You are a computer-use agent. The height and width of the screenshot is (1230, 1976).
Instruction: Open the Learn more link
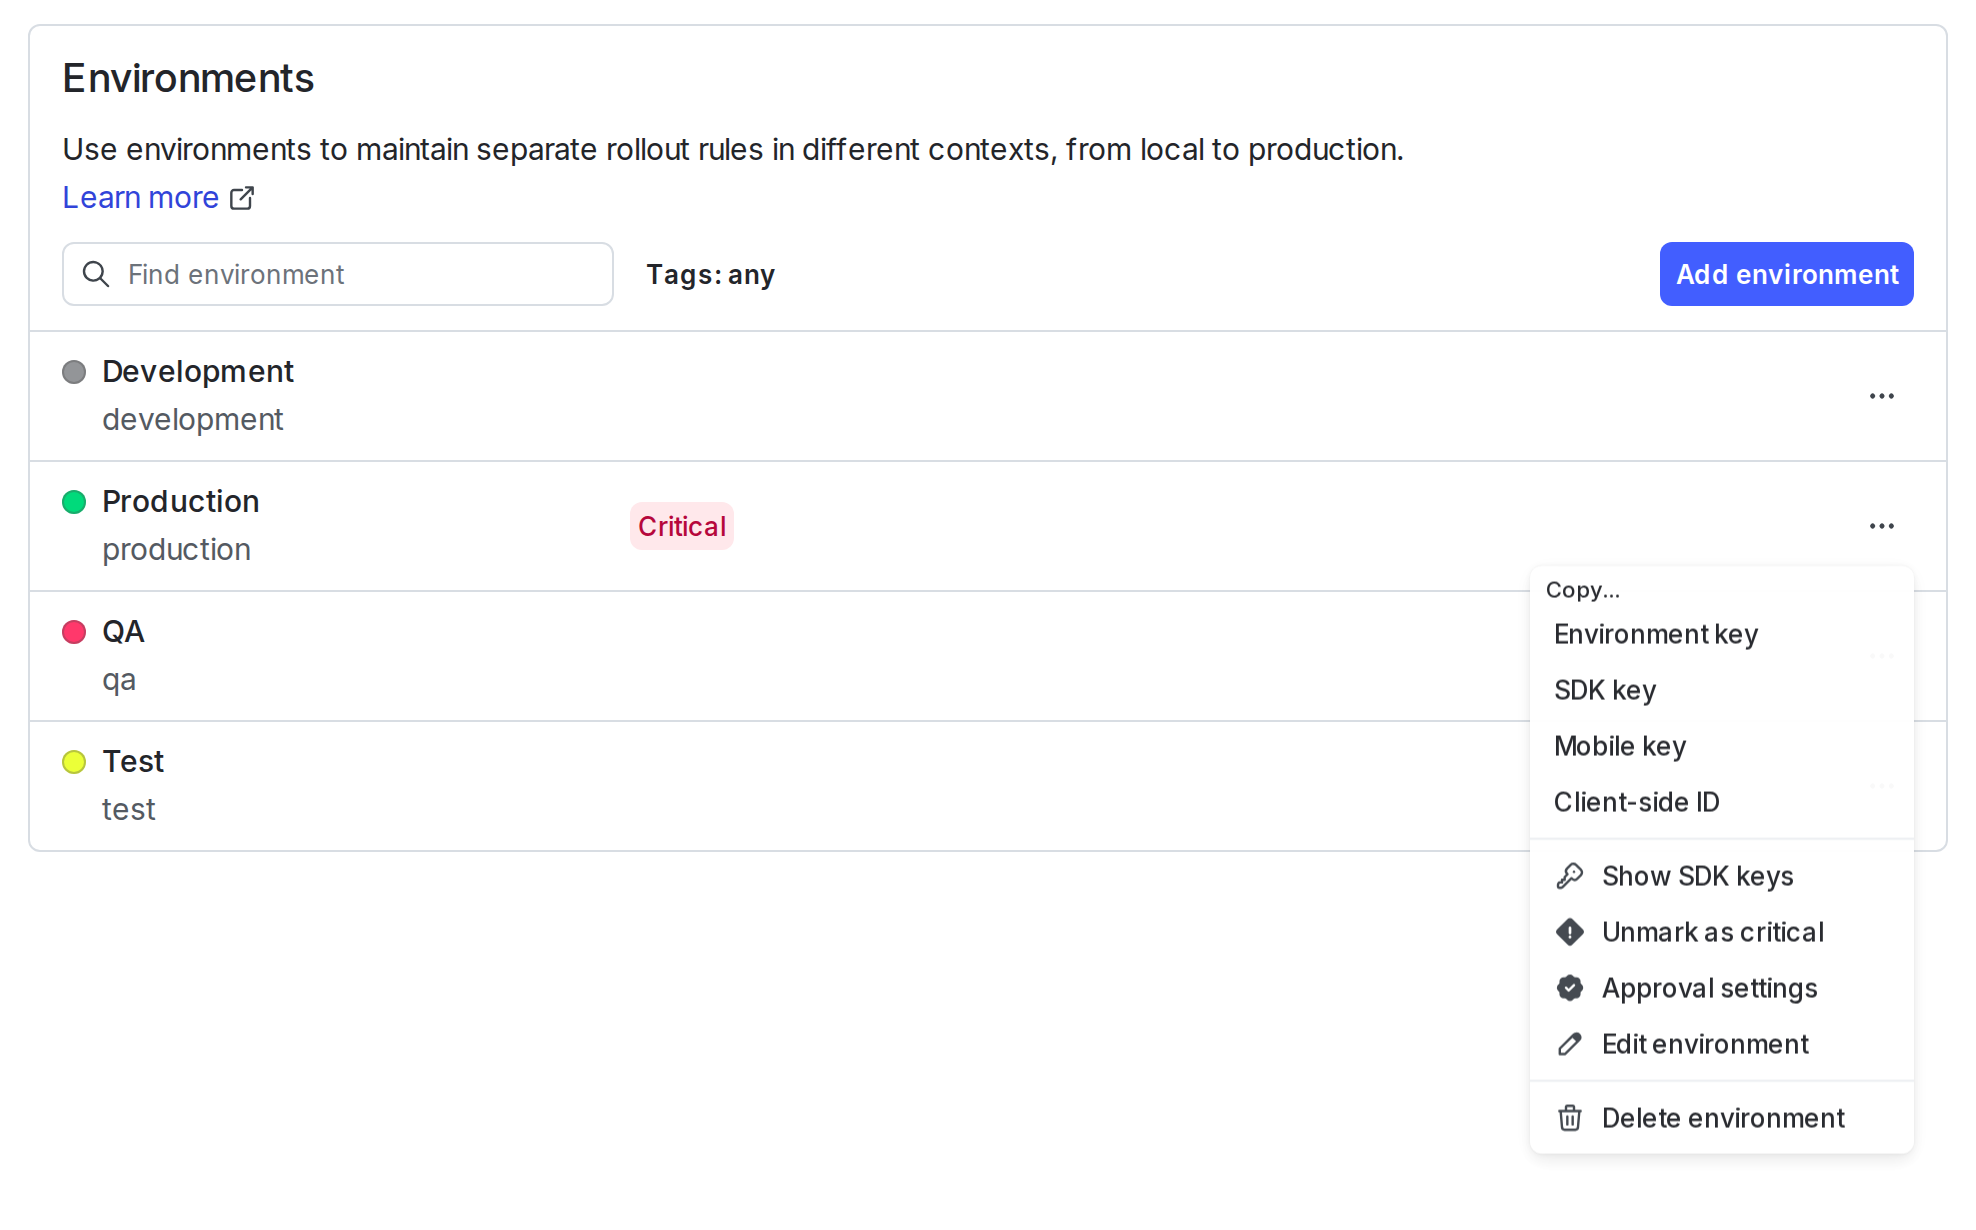[140, 197]
